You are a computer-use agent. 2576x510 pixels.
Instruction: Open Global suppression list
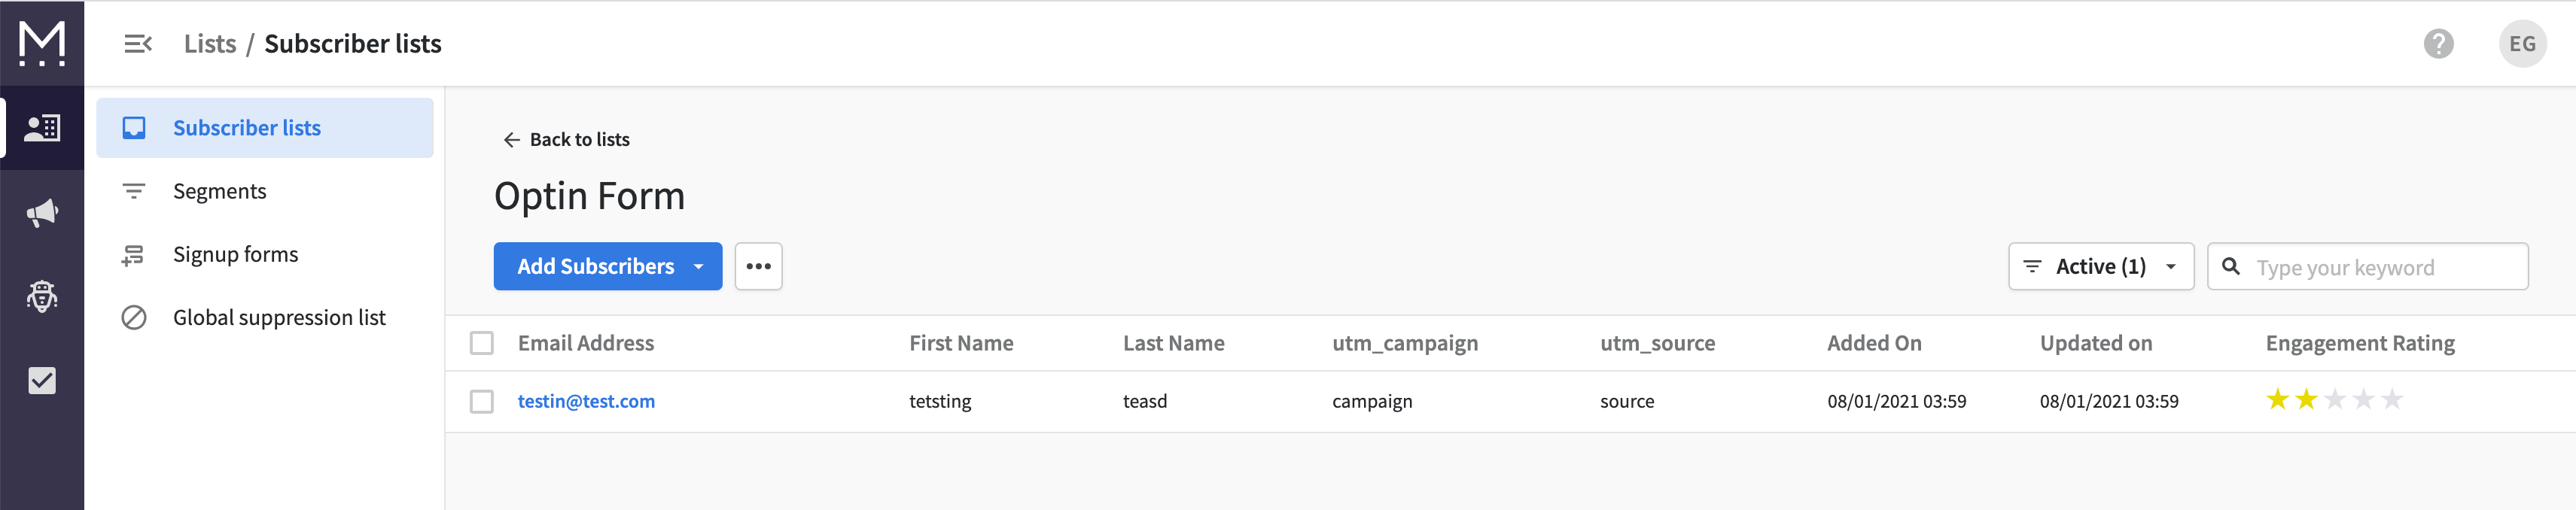pos(279,317)
